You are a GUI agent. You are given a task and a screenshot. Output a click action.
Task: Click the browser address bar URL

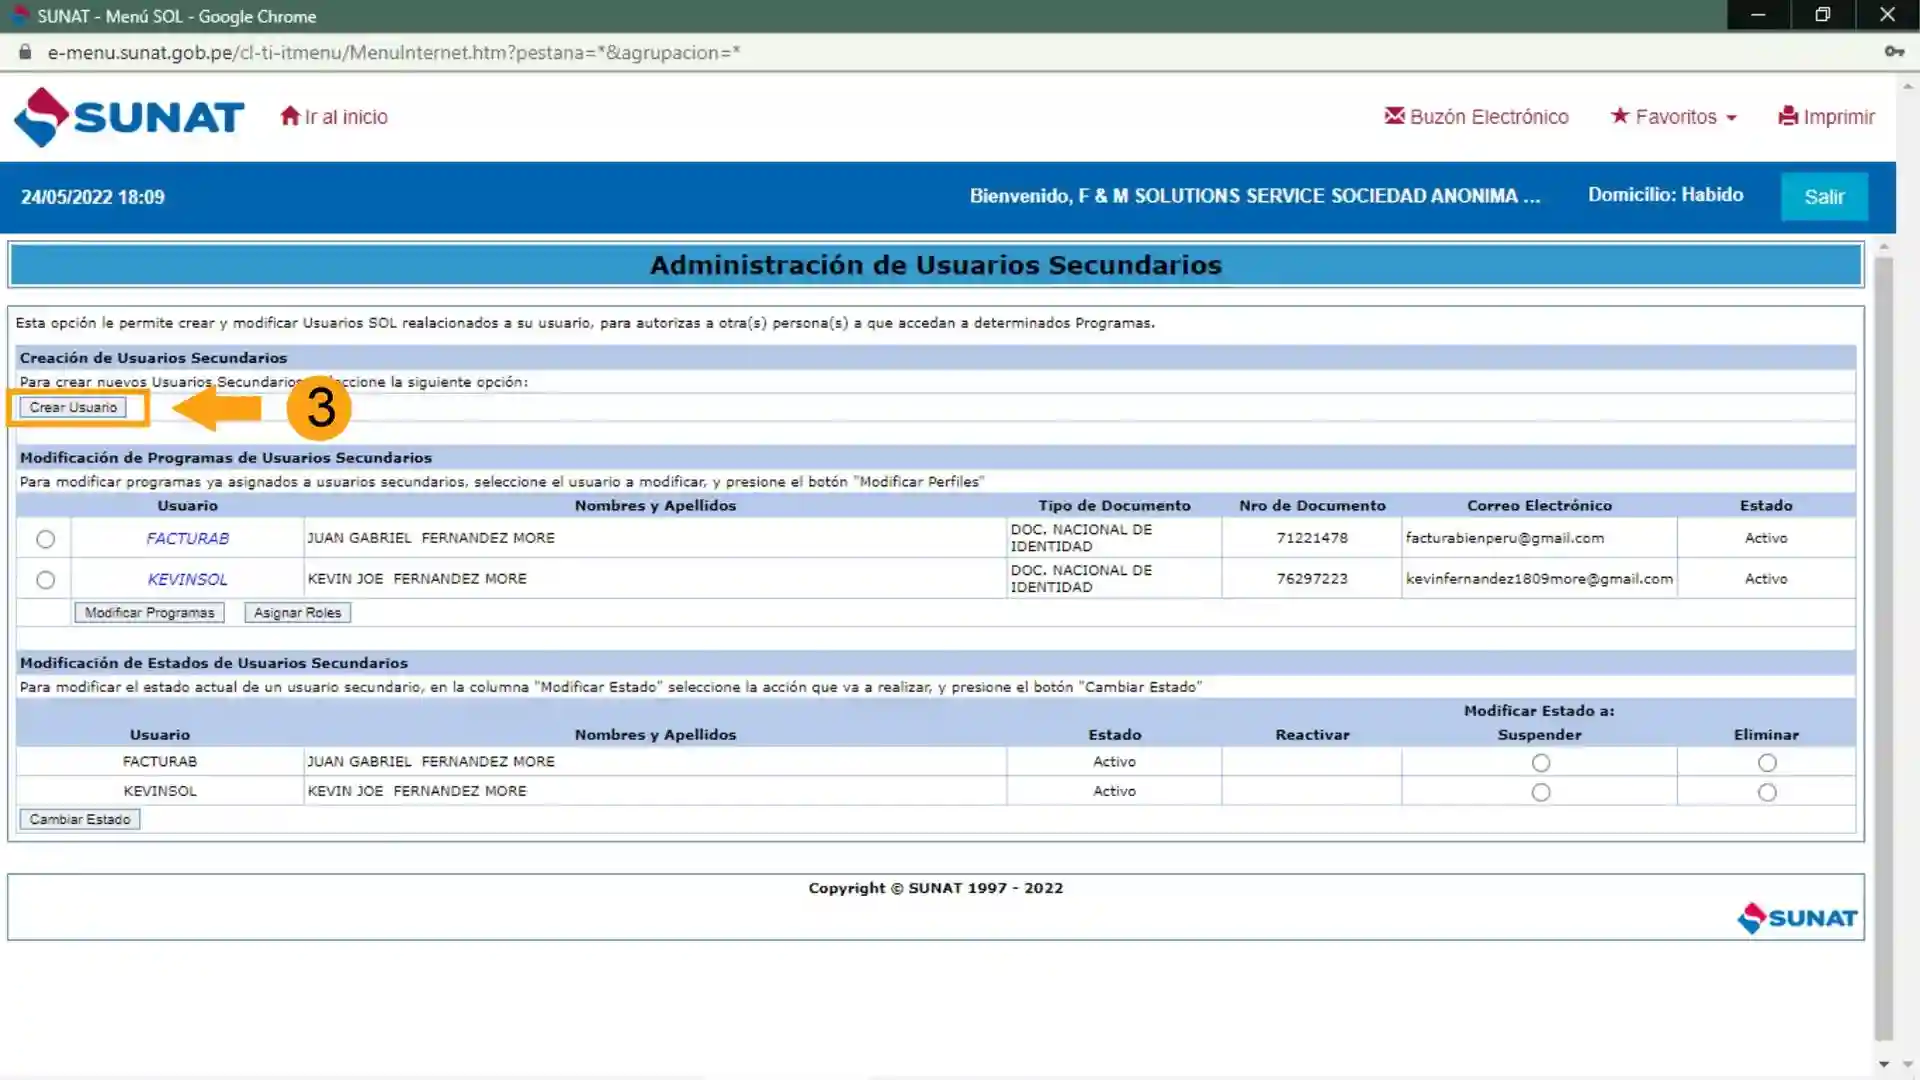tap(394, 52)
